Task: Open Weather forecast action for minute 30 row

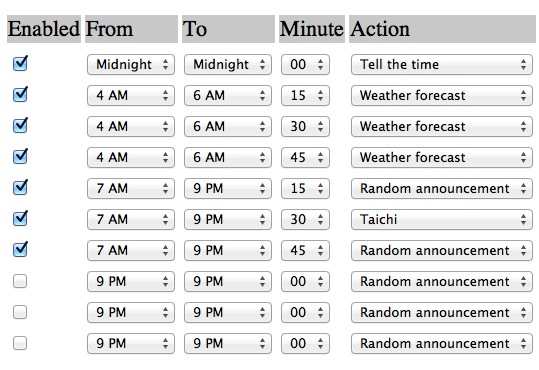Action: (442, 127)
